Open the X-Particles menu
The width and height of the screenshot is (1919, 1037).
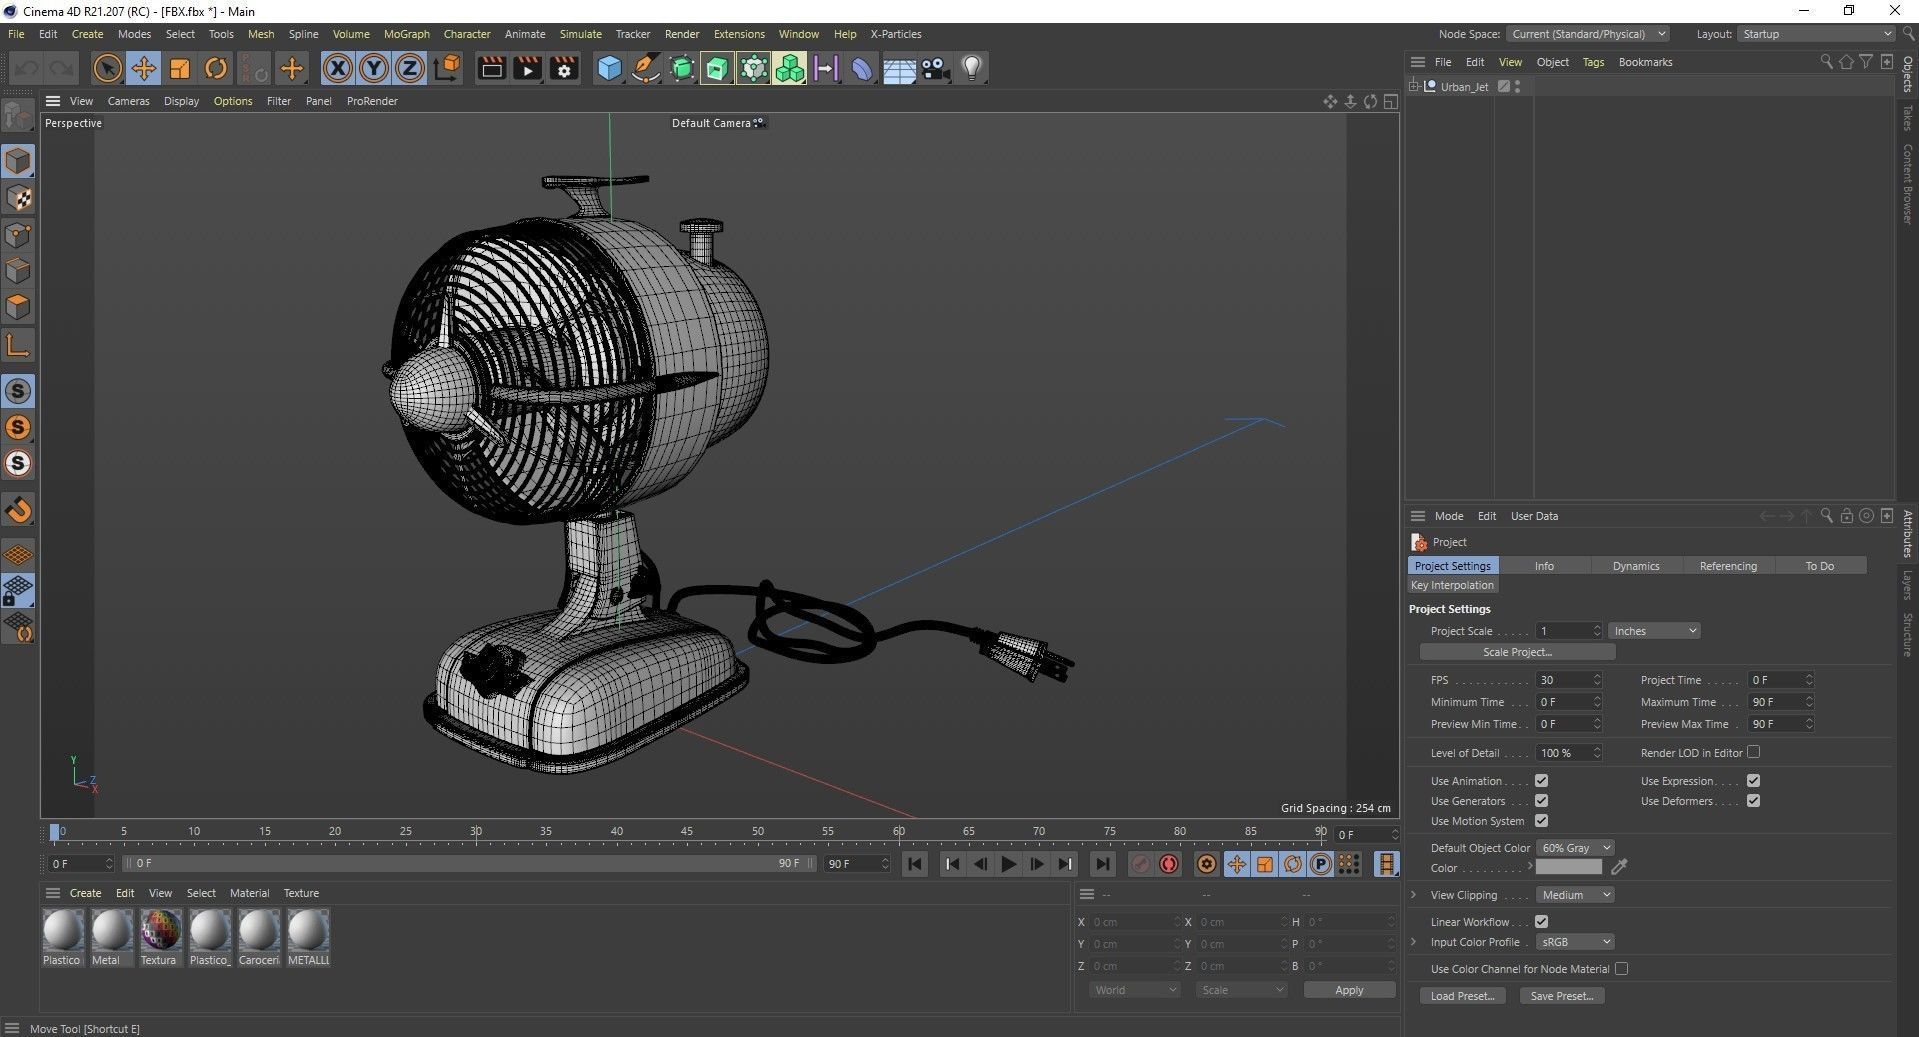(895, 34)
